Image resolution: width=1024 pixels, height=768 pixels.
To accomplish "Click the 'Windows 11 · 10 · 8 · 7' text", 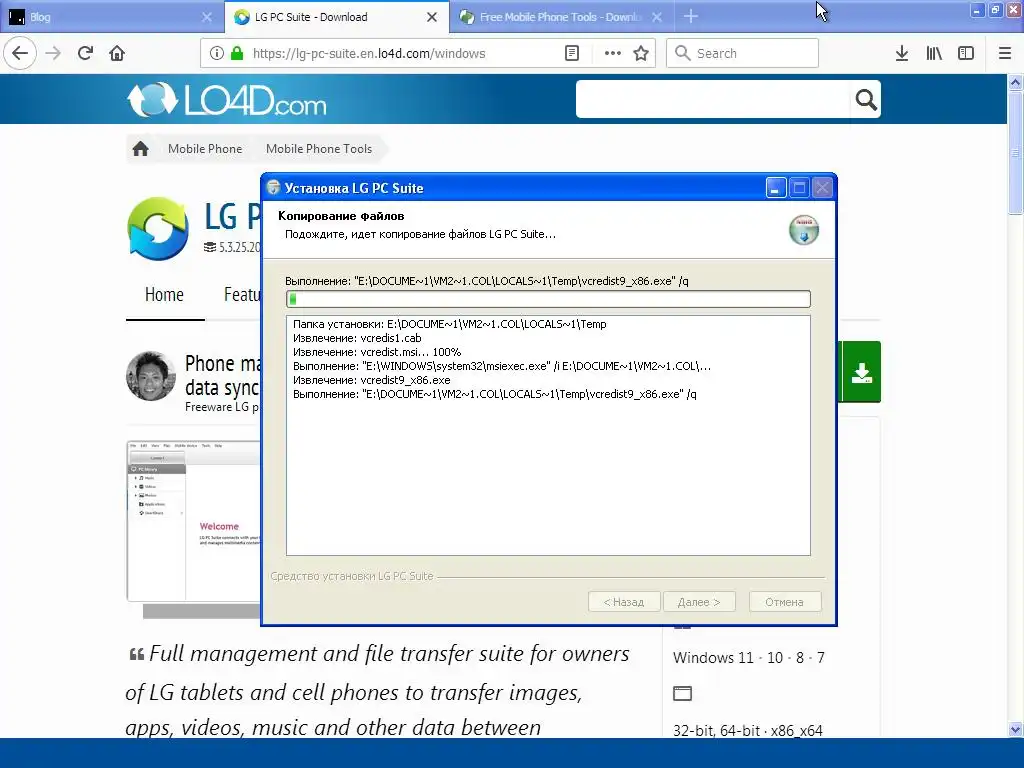I will [748, 658].
